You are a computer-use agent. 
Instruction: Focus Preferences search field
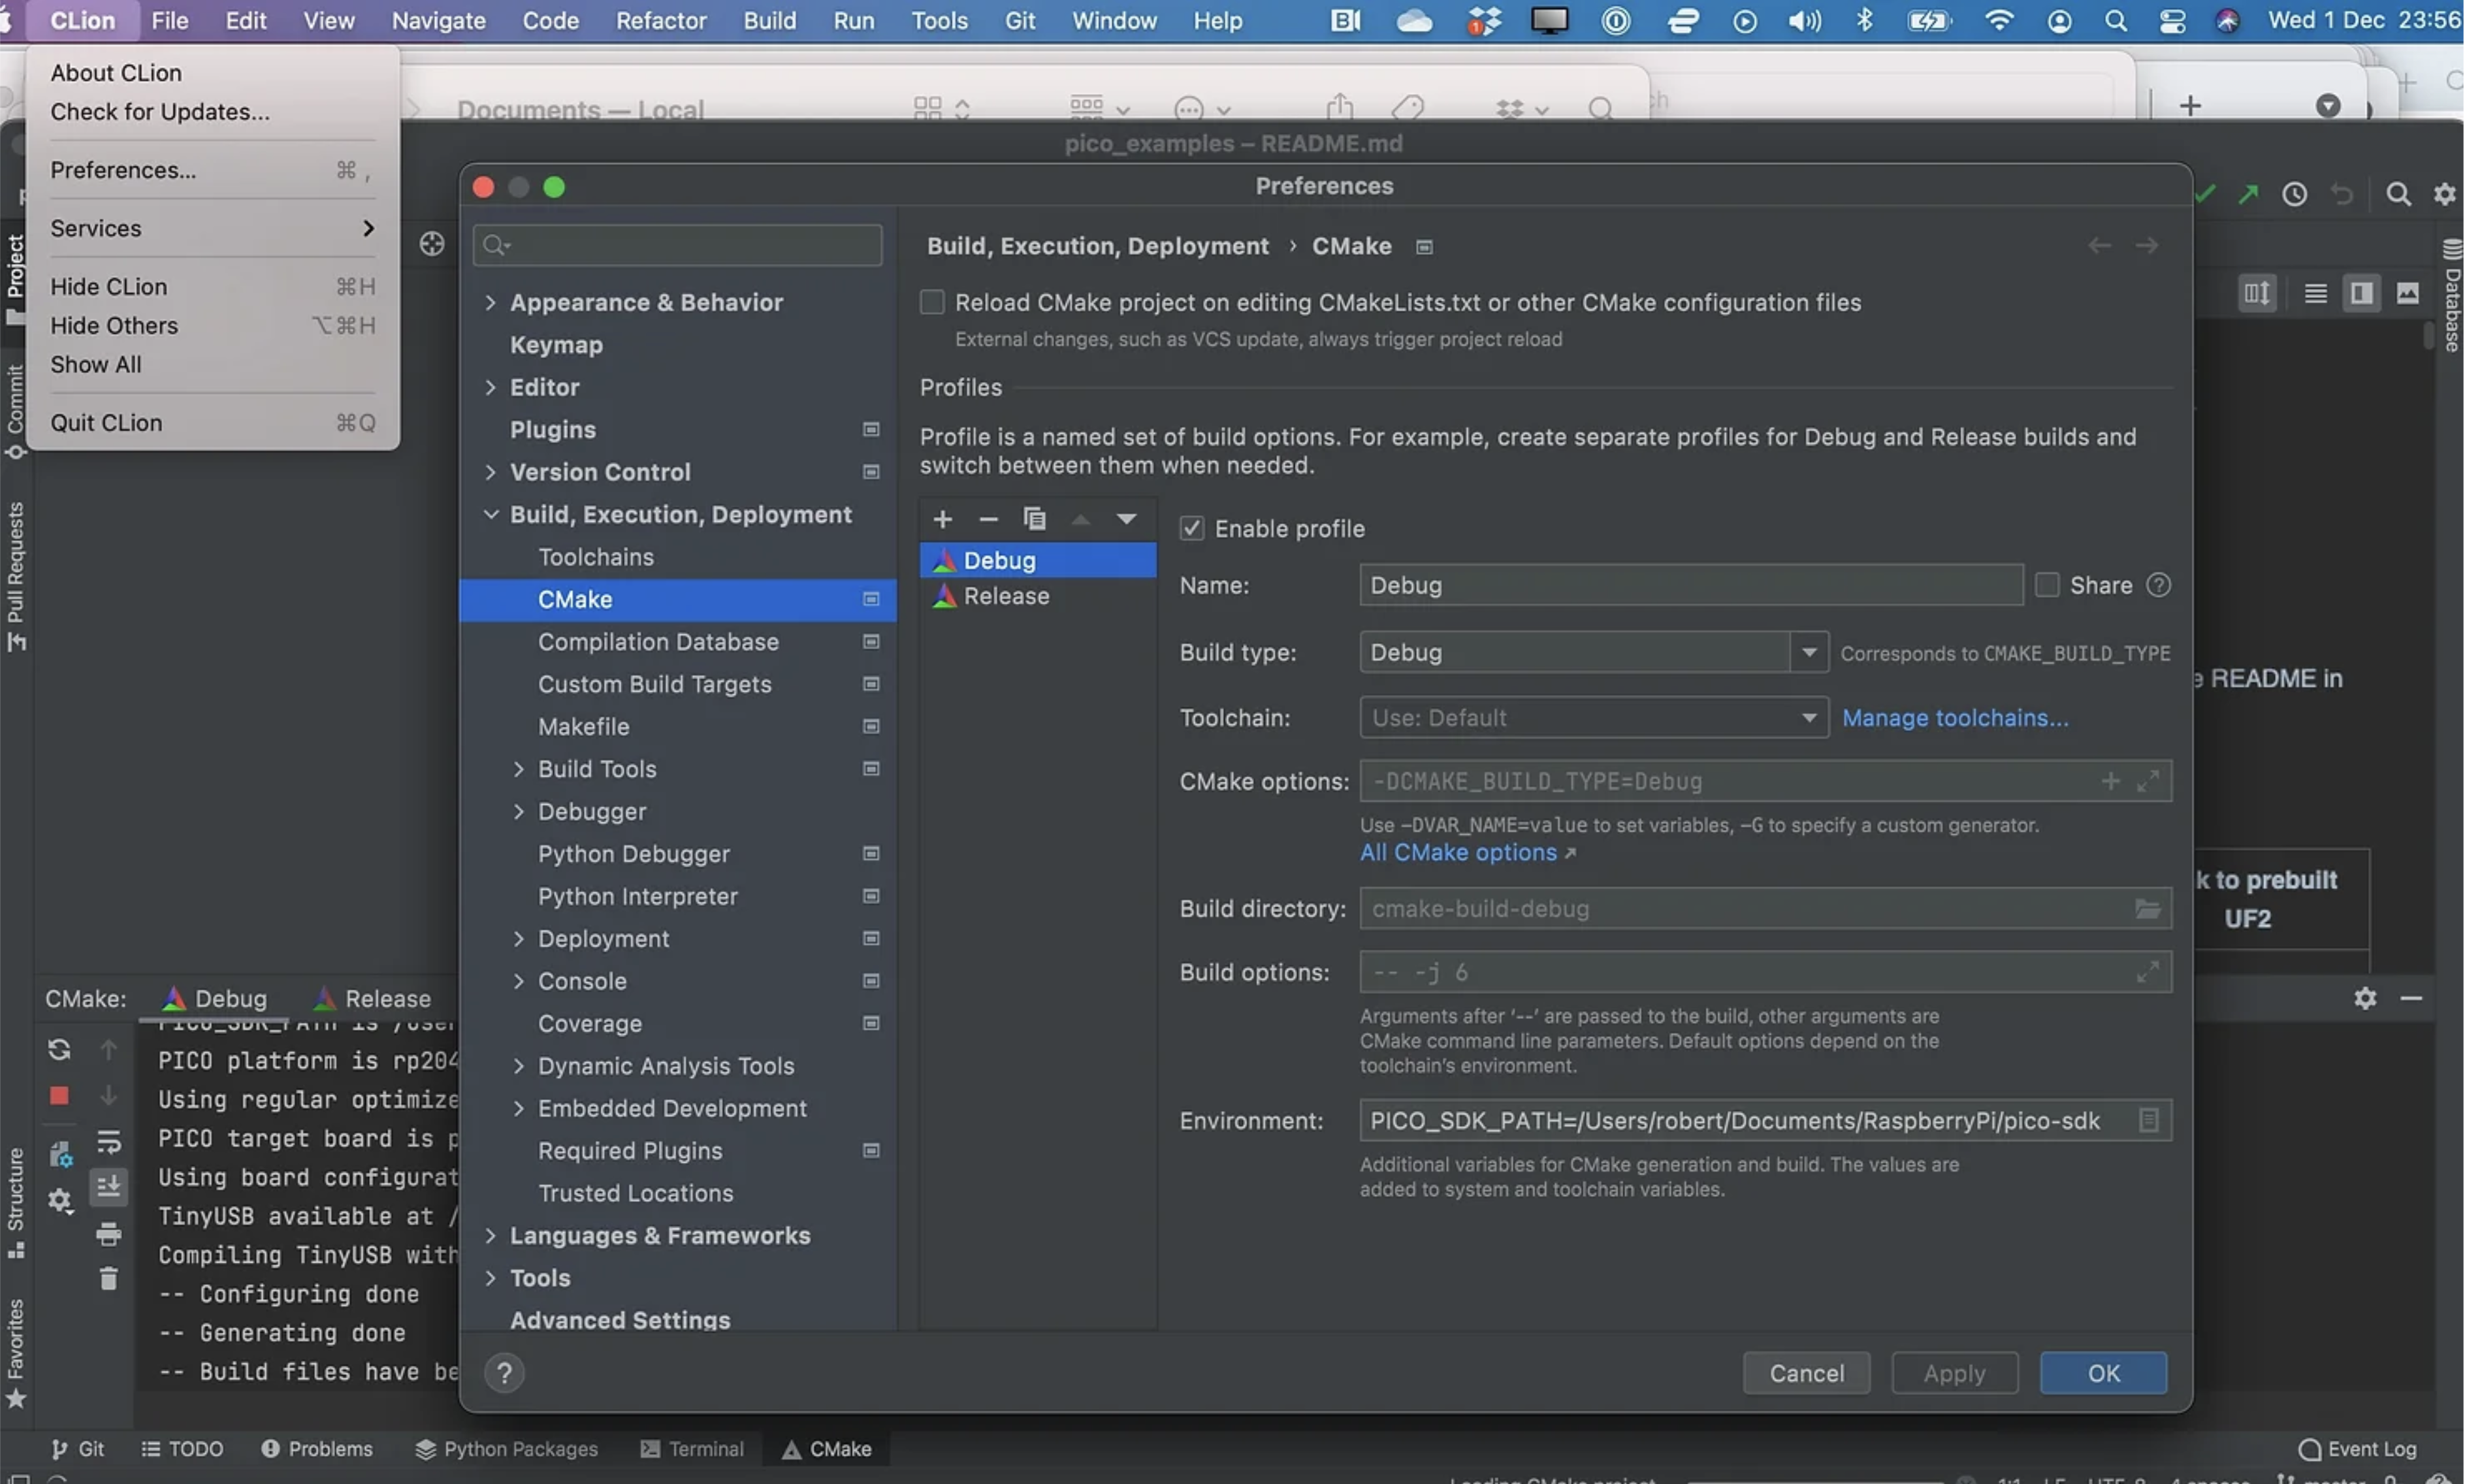[x=677, y=245]
